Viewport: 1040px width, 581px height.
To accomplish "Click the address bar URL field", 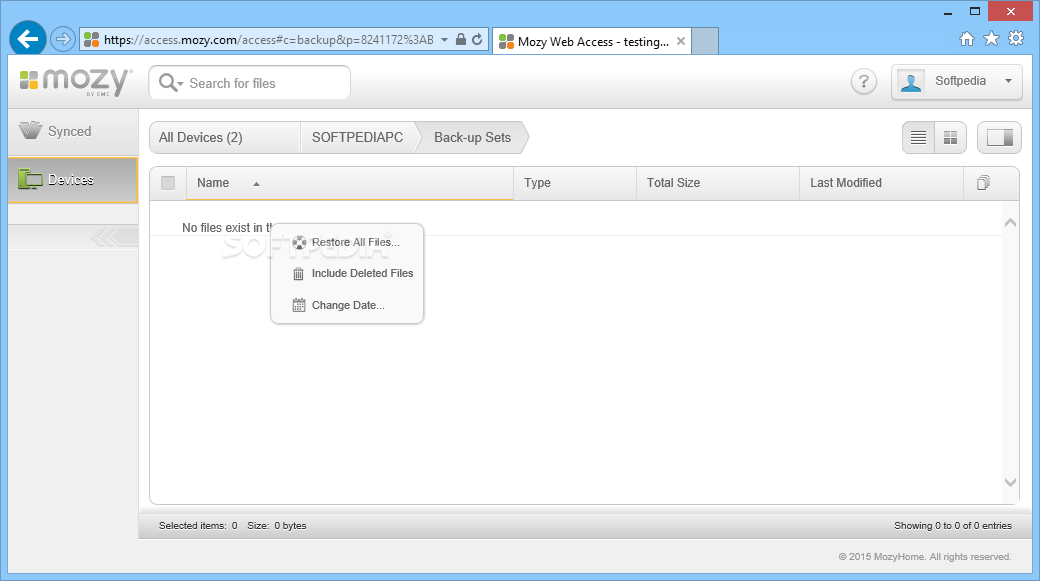I will [x=268, y=39].
